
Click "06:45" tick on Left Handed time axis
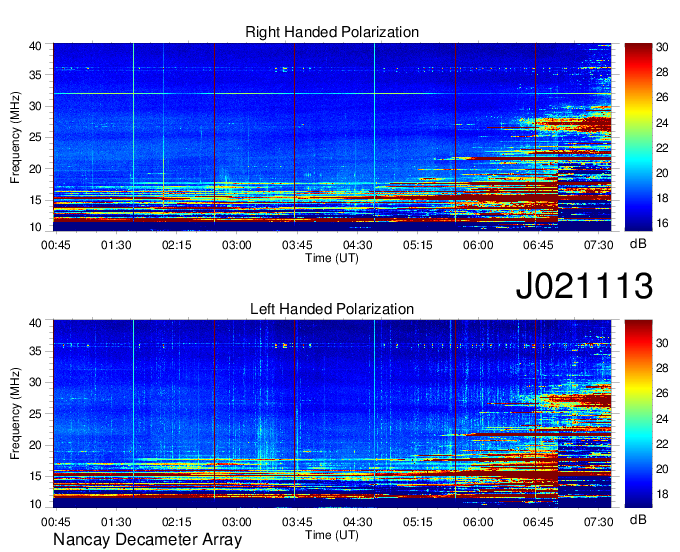point(538,522)
